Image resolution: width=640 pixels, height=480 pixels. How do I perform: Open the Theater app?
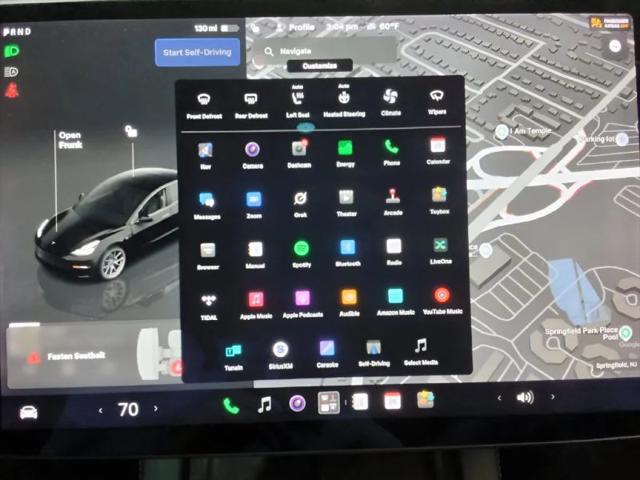click(347, 203)
